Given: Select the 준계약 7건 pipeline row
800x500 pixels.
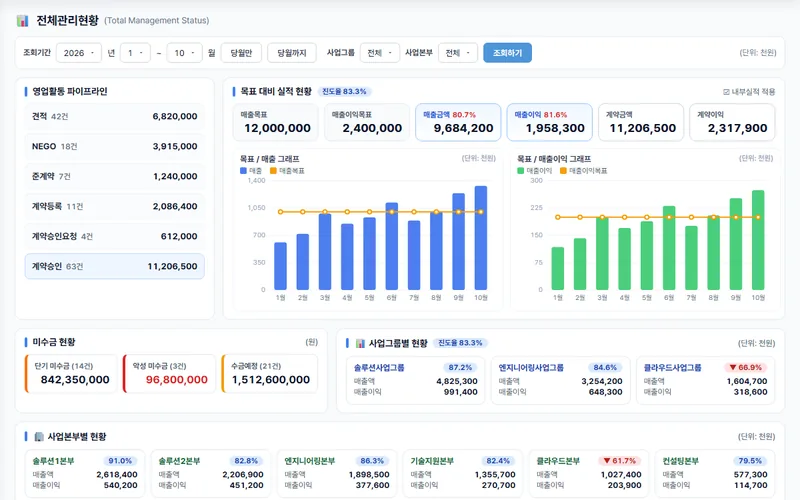Looking at the screenshot, I should (115, 177).
